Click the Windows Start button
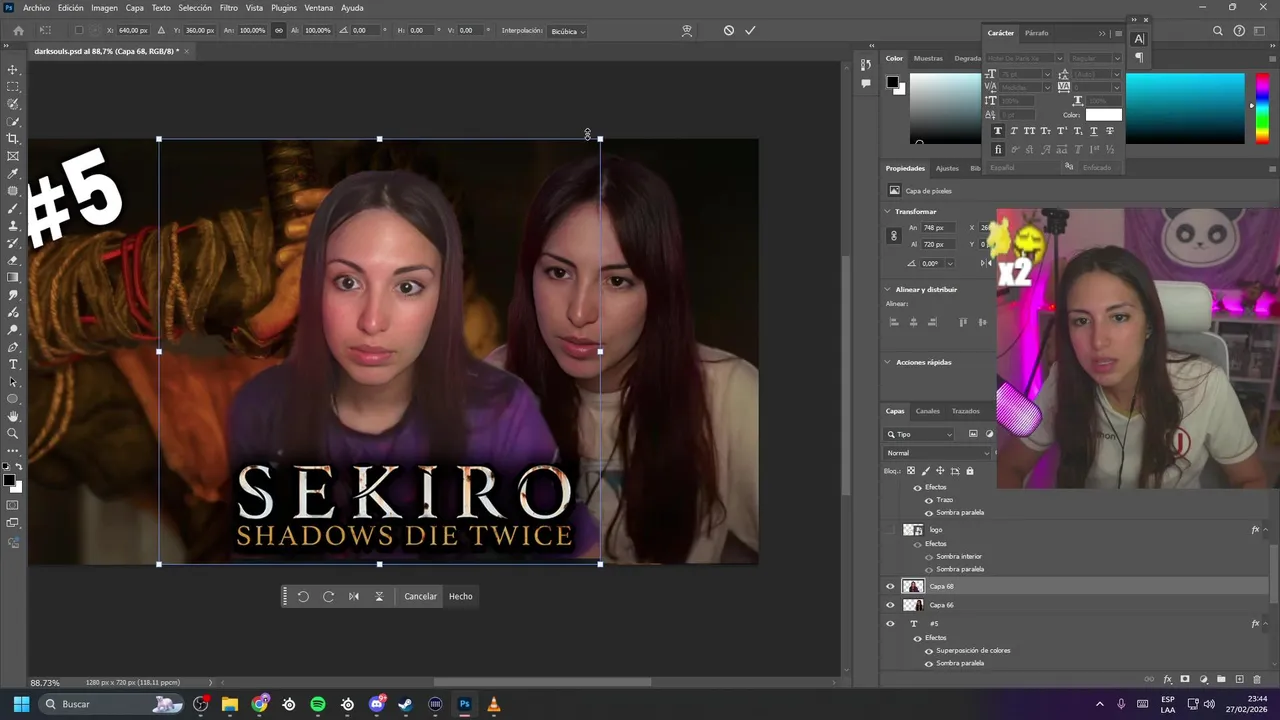Viewport: 1280px width, 720px height. click(21, 704)
